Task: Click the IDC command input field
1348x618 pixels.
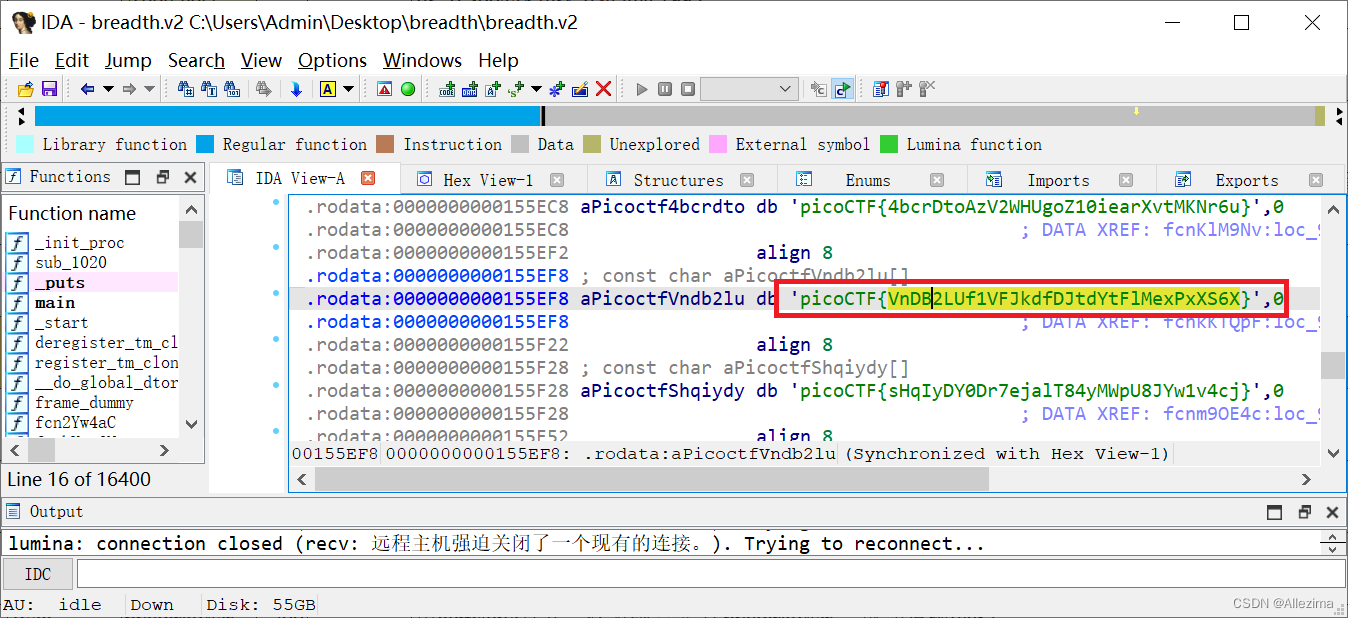Action: coord(709,574)
